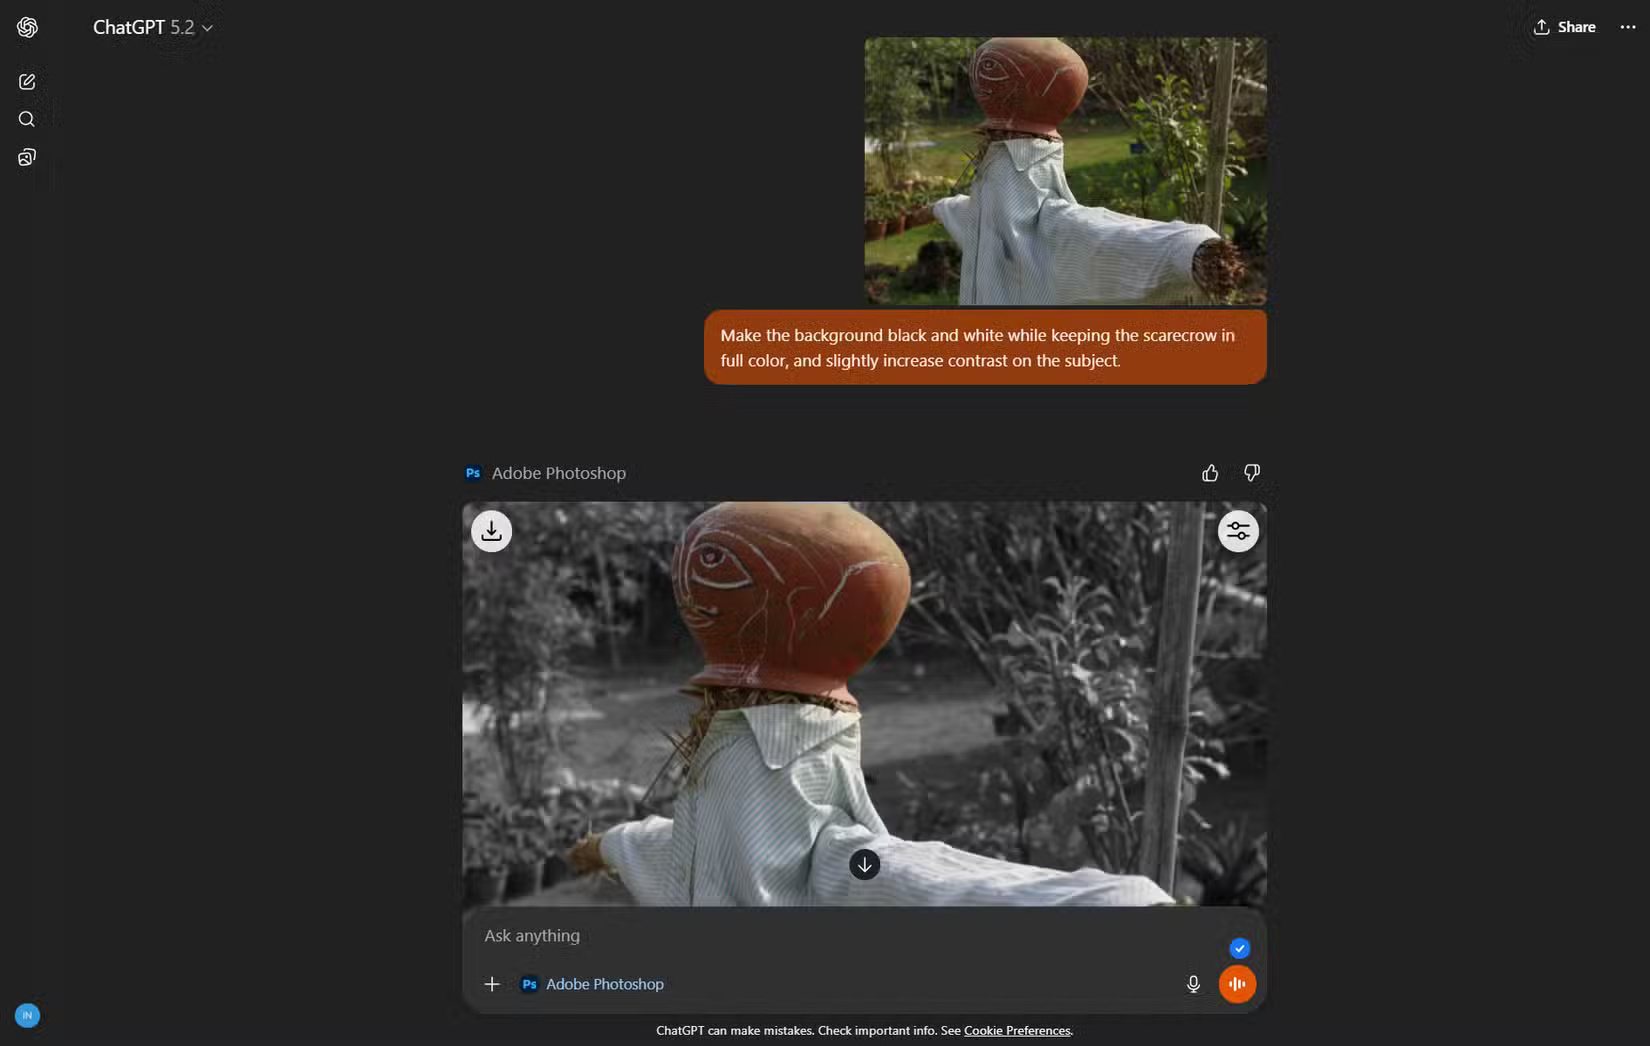
Task: Click the blue checkmark badge
Action: (1239, 948)
